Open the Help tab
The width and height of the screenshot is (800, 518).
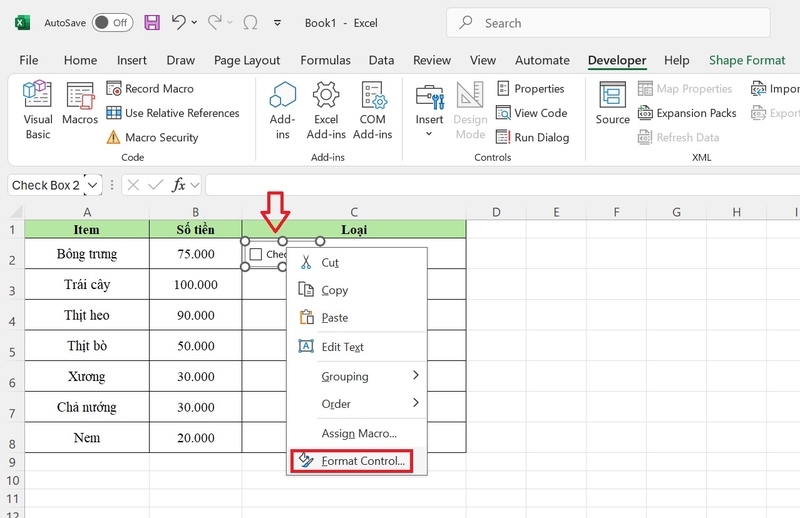click(x=677, y=60)
